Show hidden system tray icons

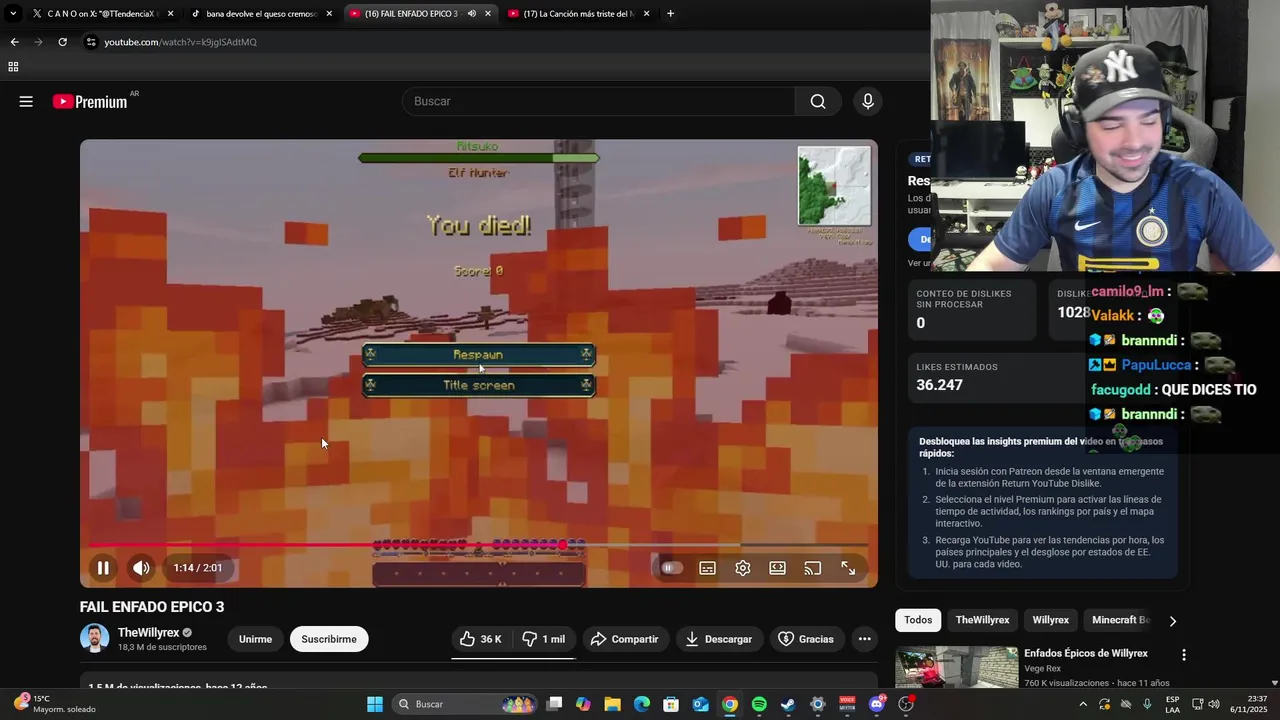[x=1083, y=704]
